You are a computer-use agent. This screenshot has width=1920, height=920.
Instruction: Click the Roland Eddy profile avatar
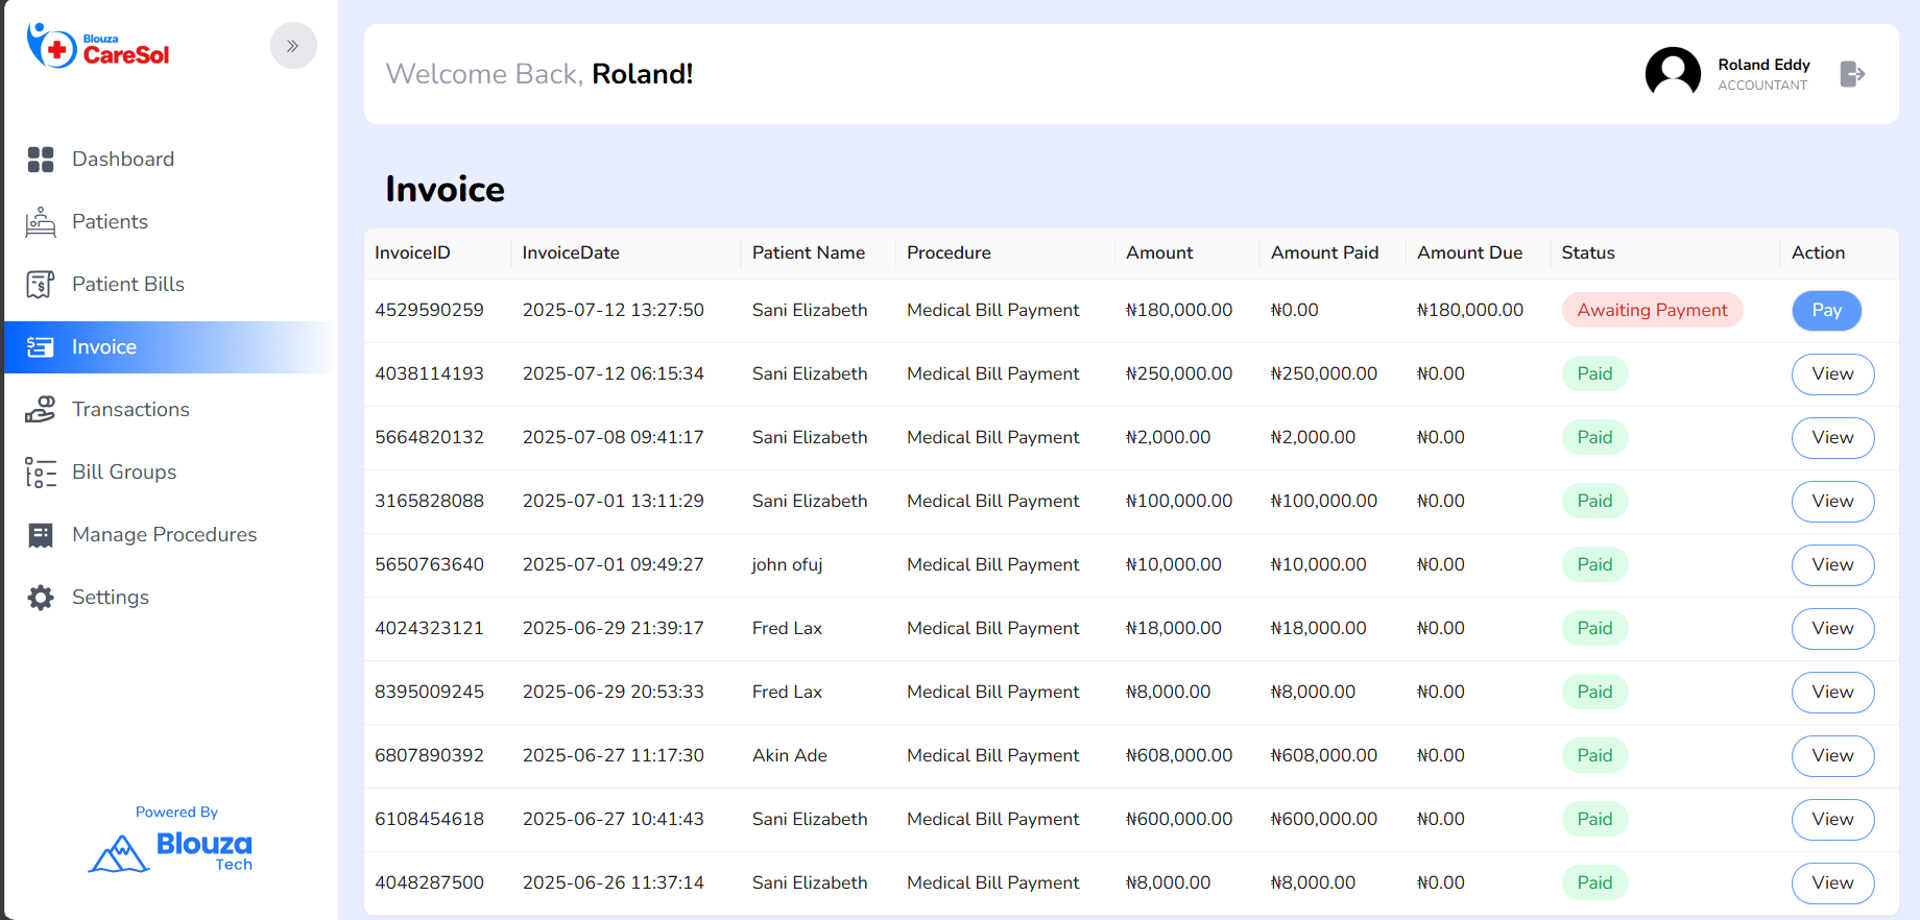[1672, 74]
